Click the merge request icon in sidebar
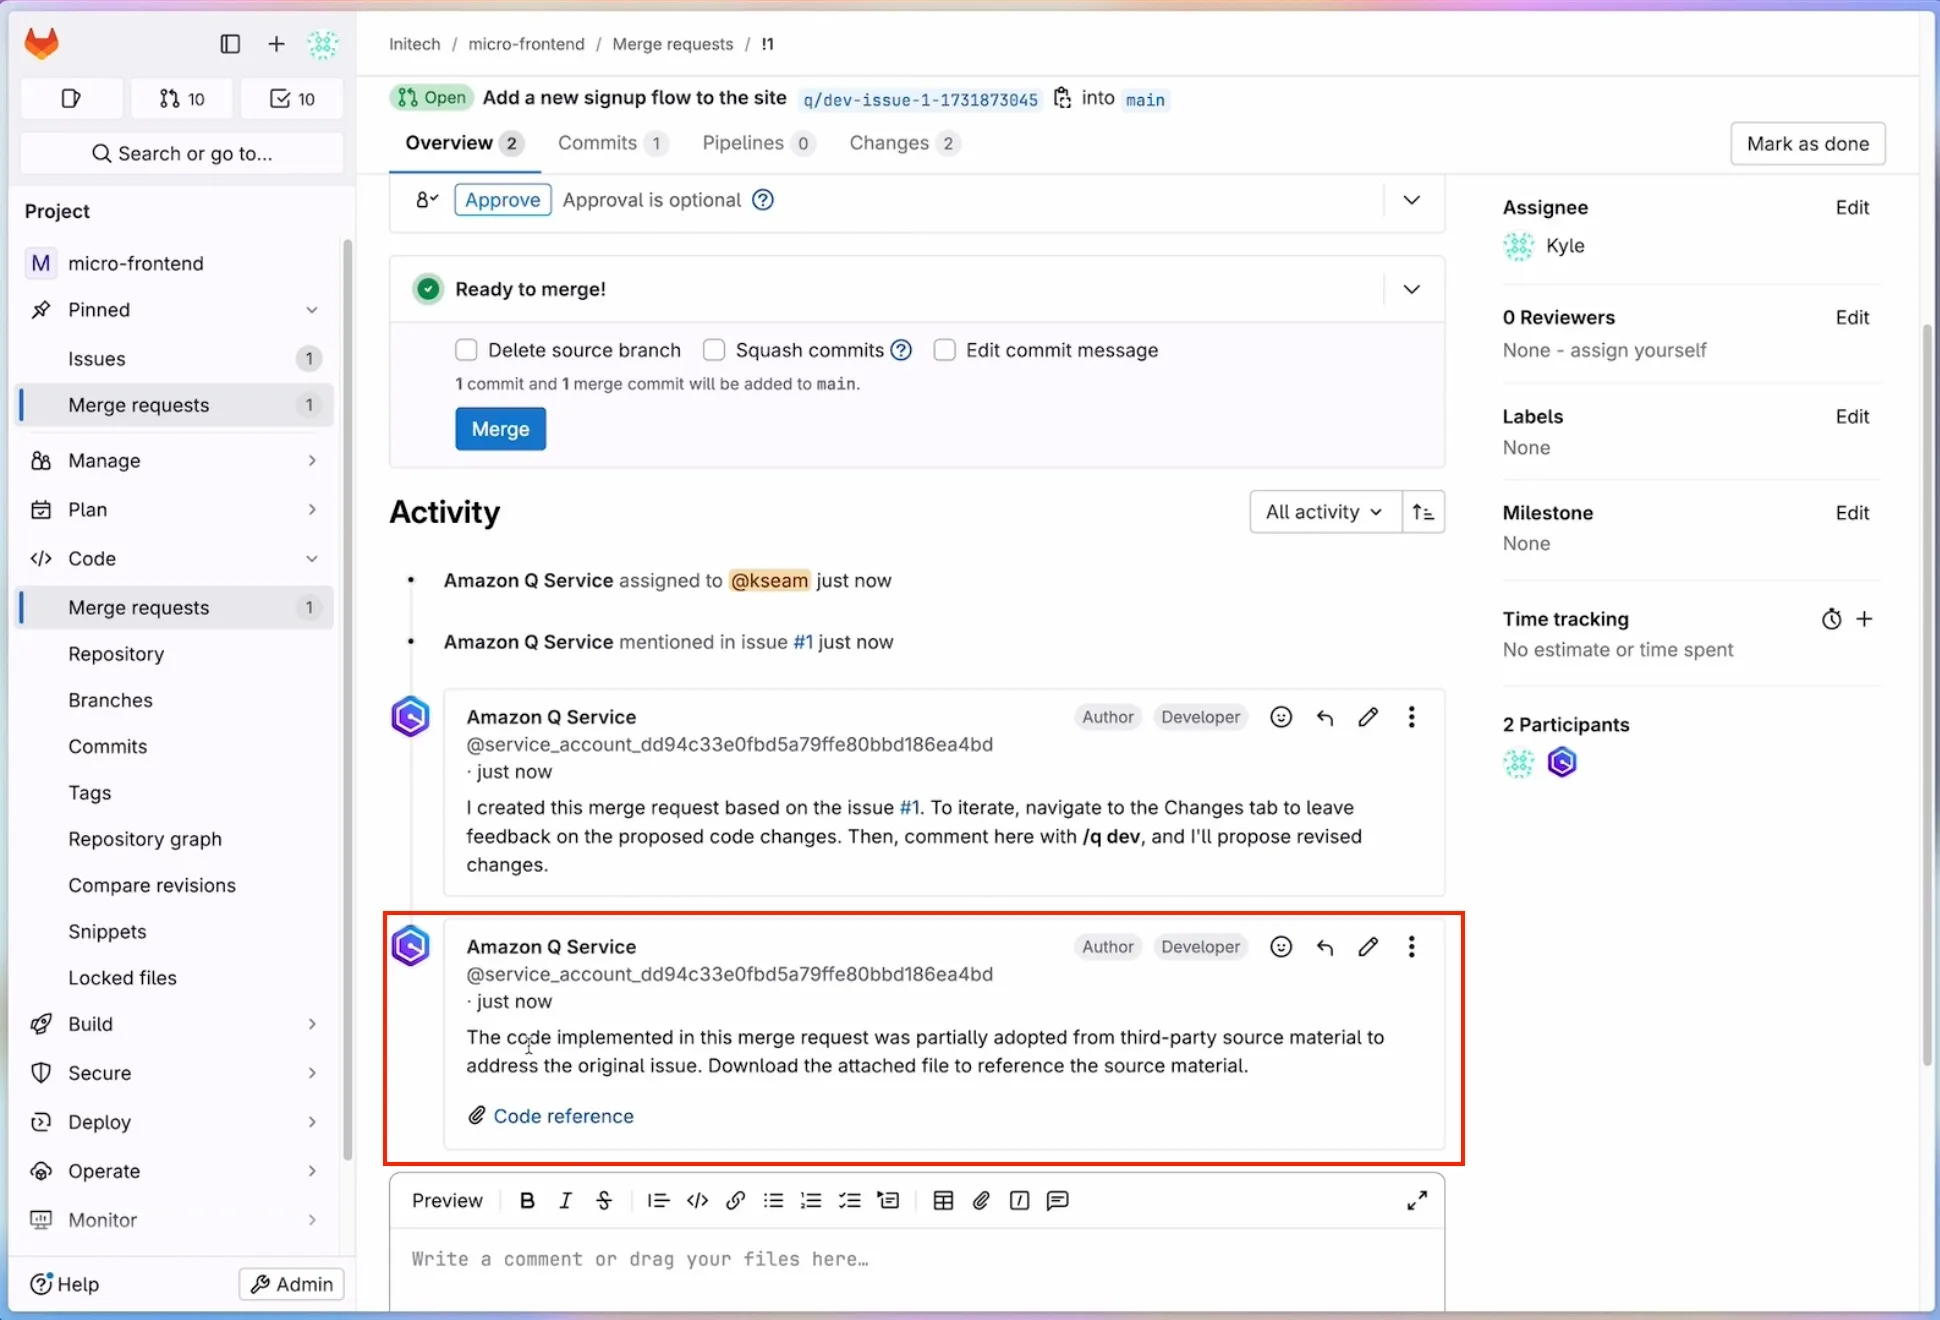This screenshot has width=1940, height=1320. 166,97
